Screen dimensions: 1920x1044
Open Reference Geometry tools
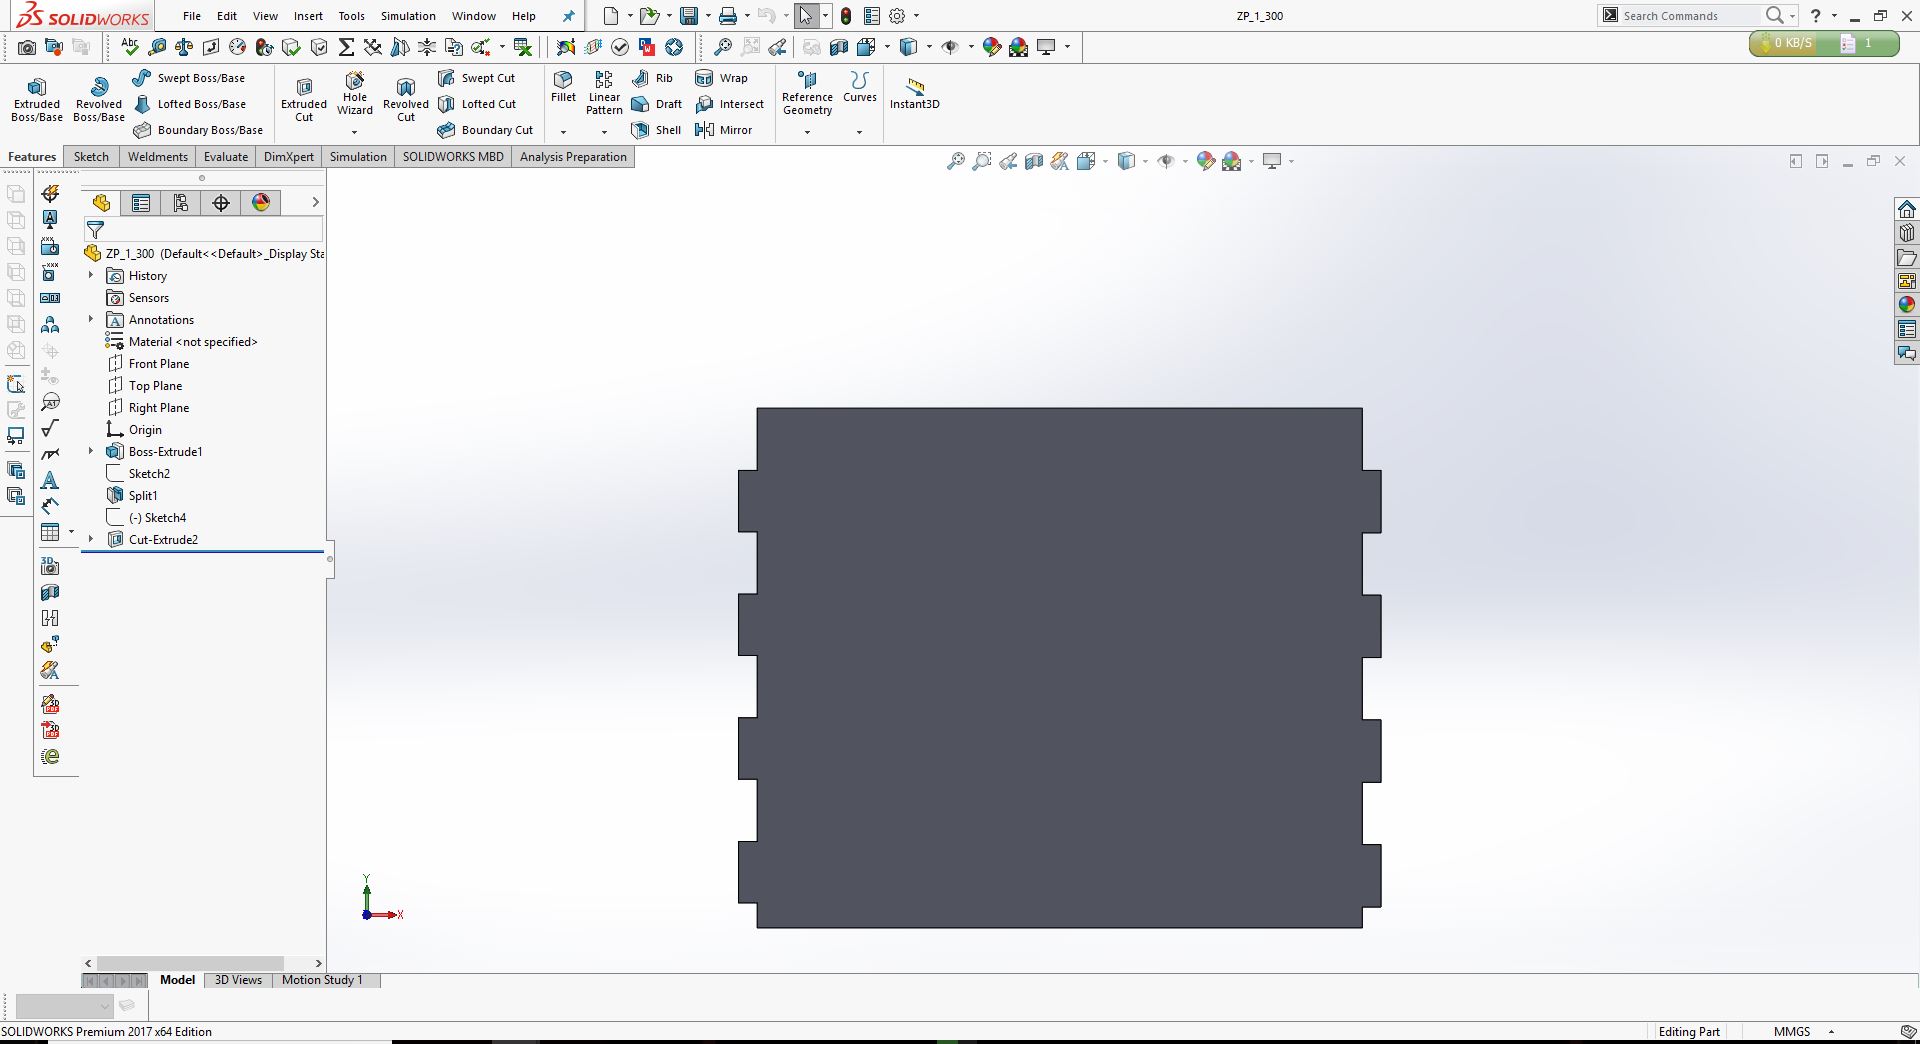coord(807,93)
